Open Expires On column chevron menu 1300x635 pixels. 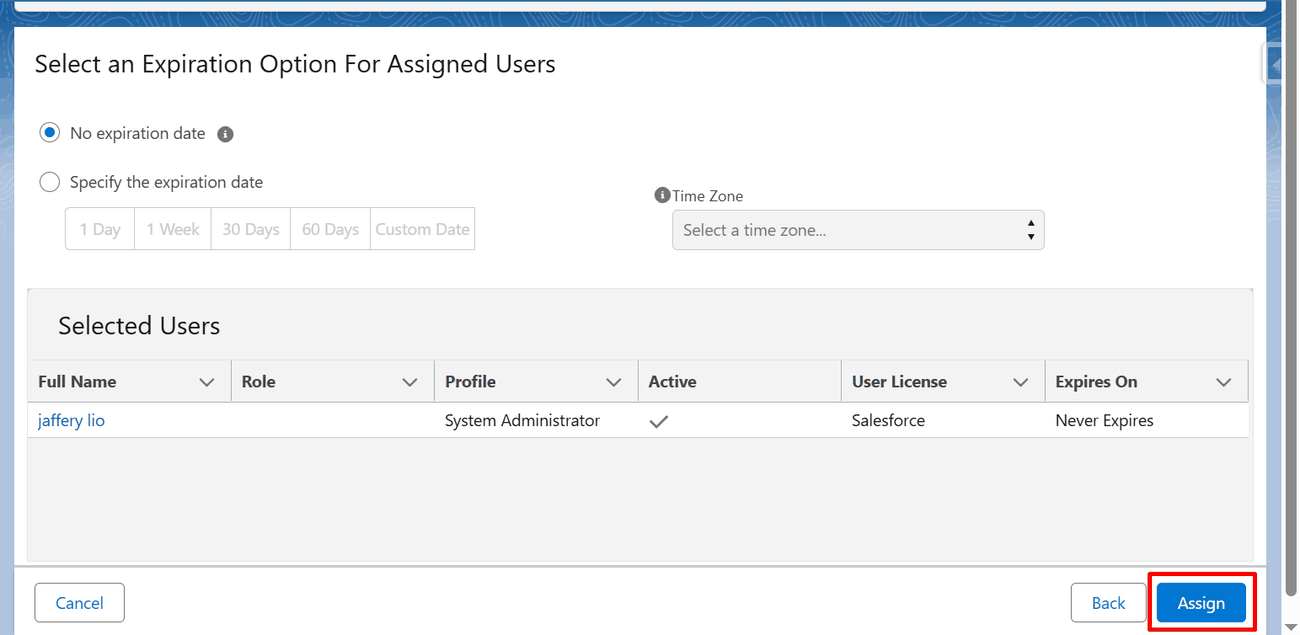point(1224,382)
